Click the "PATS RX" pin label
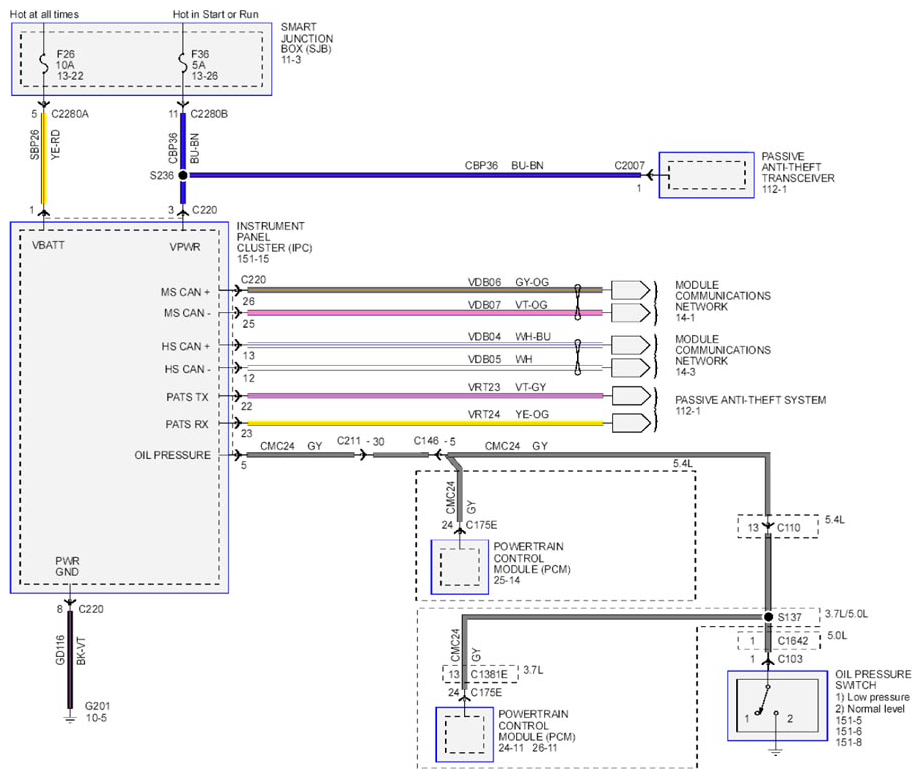The width and height of the screenshot is (921, 778). 187,424
